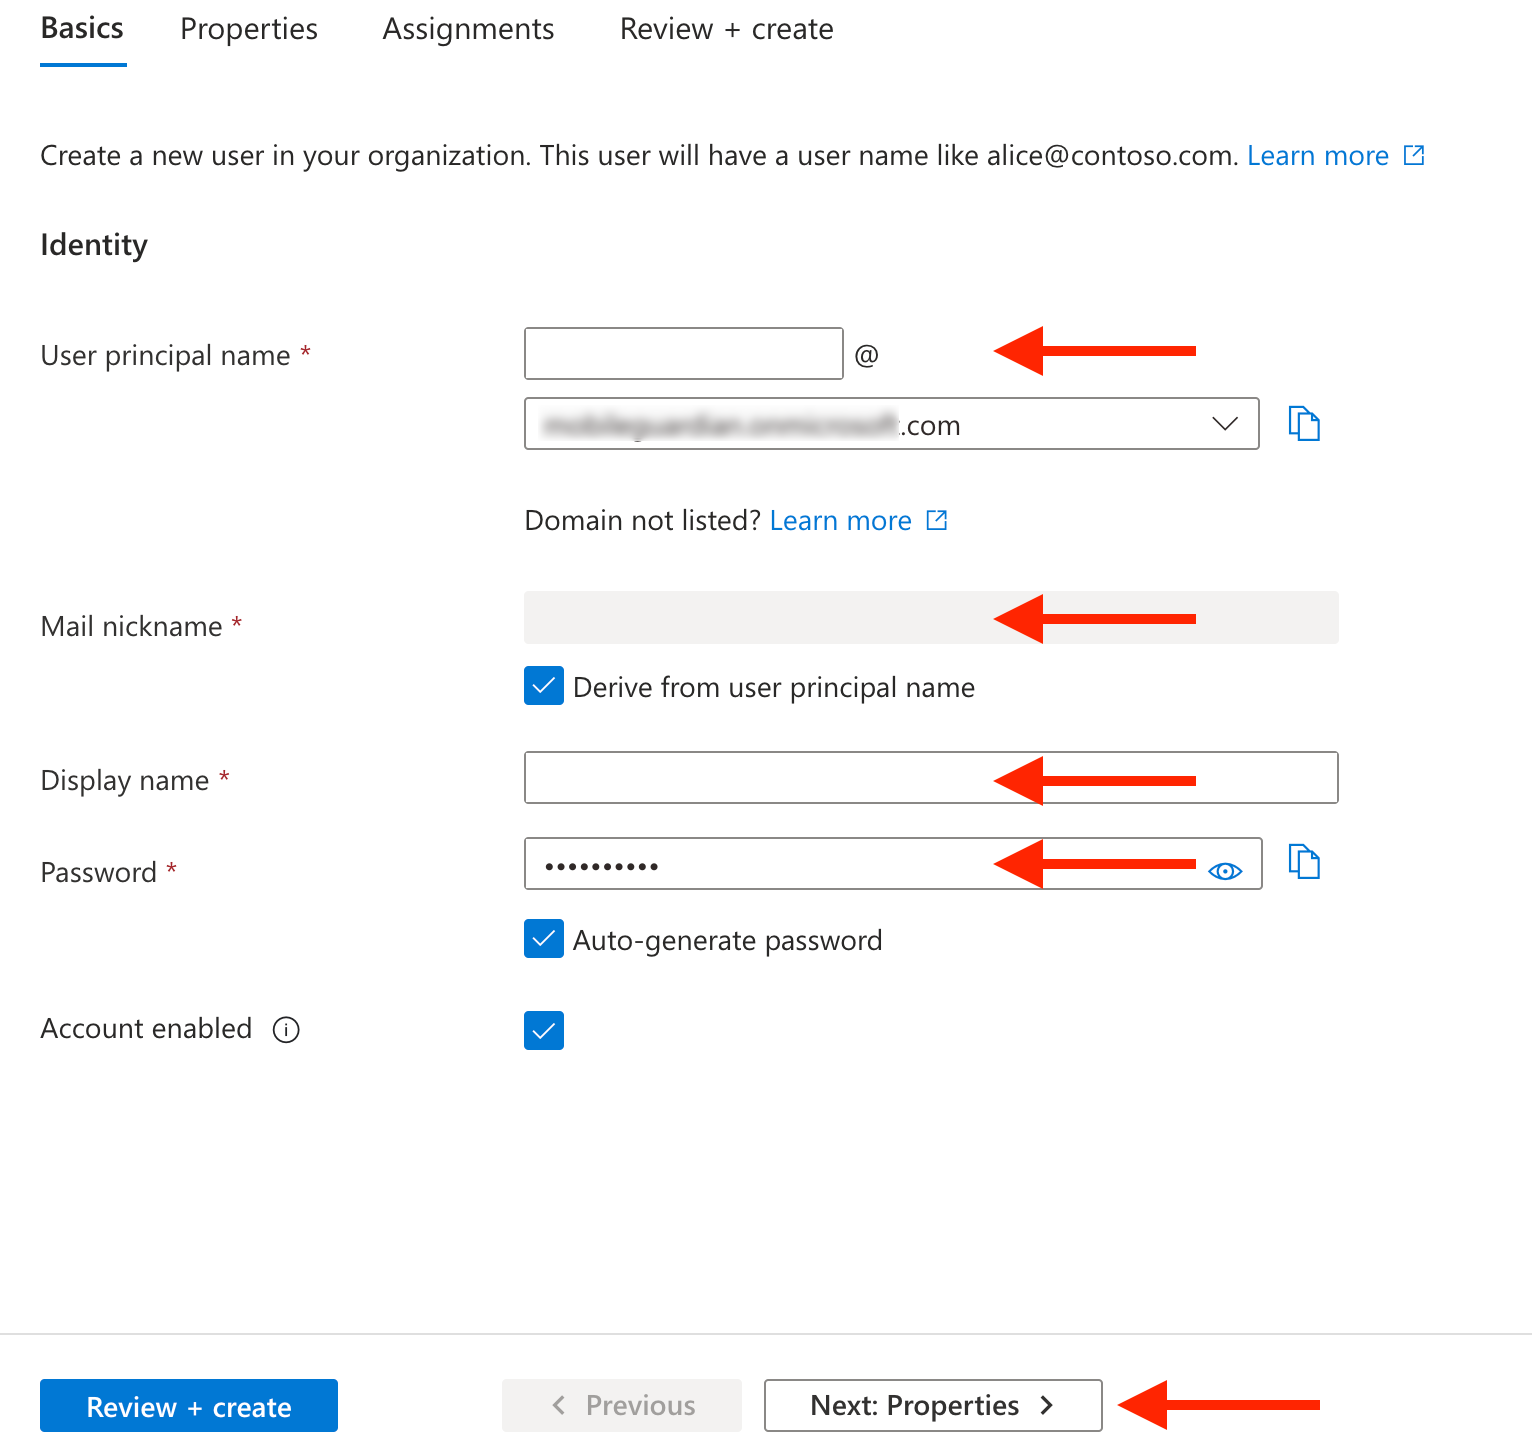This screenshot has width=1532, height=1450.
Task: Open the domain combo box ending in .com
Action: [x=891, y=424]
